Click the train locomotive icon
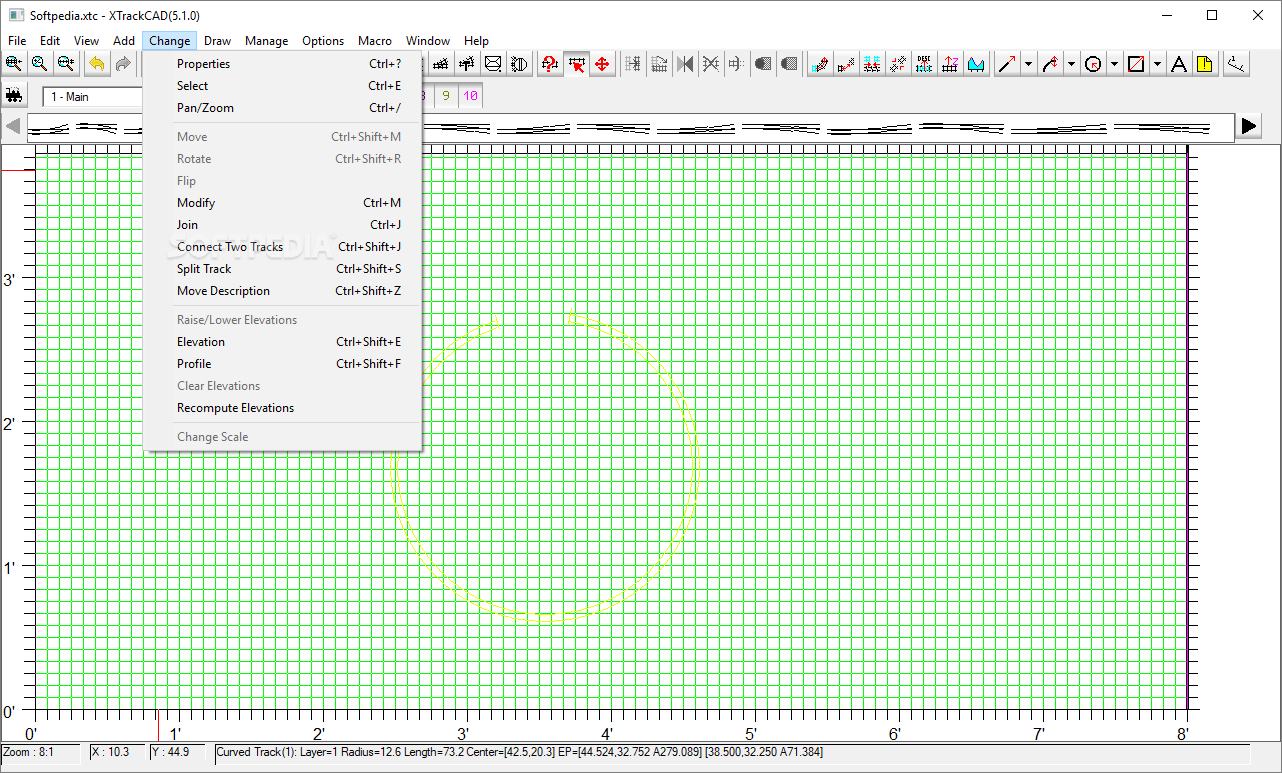 click(14, 96)
